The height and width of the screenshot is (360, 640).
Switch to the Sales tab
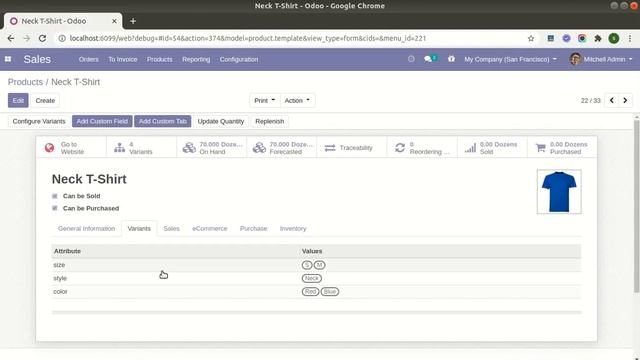(x=171, y=229)
